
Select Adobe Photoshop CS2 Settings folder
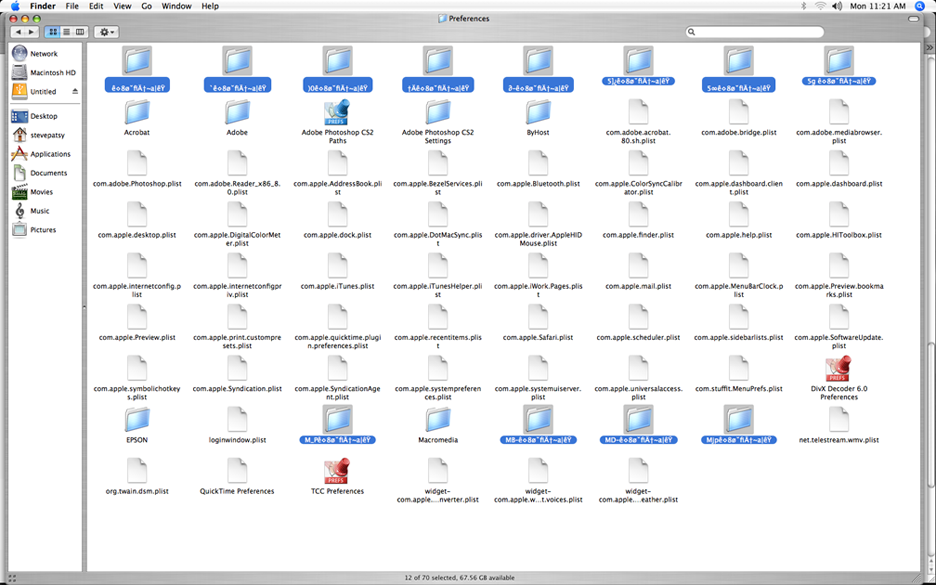click(x=438, y=113)
